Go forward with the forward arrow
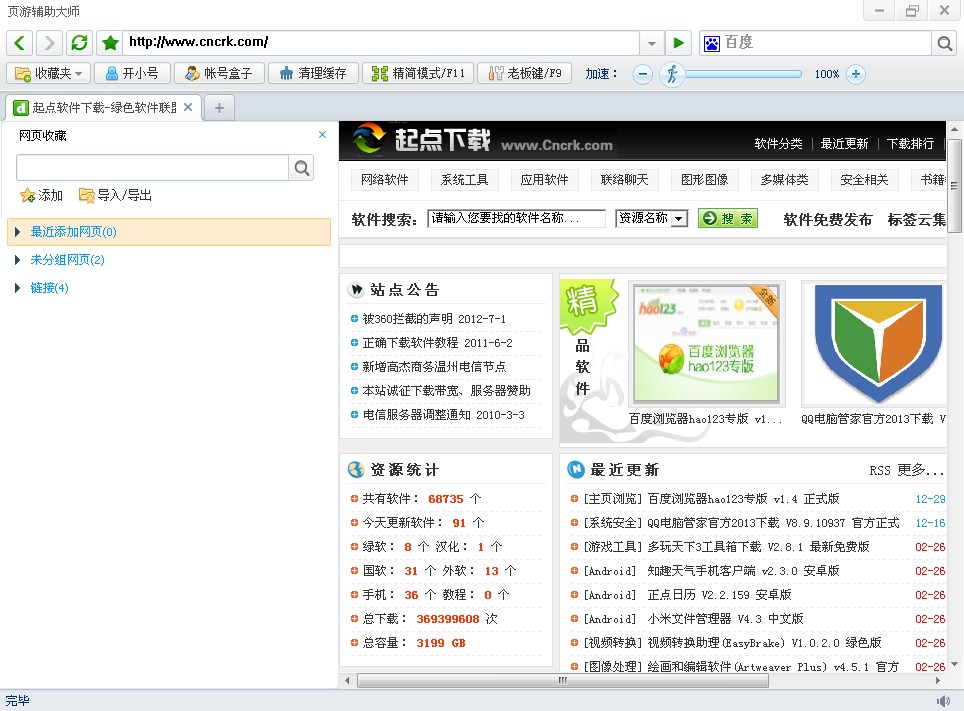 (x=49, y=42)
